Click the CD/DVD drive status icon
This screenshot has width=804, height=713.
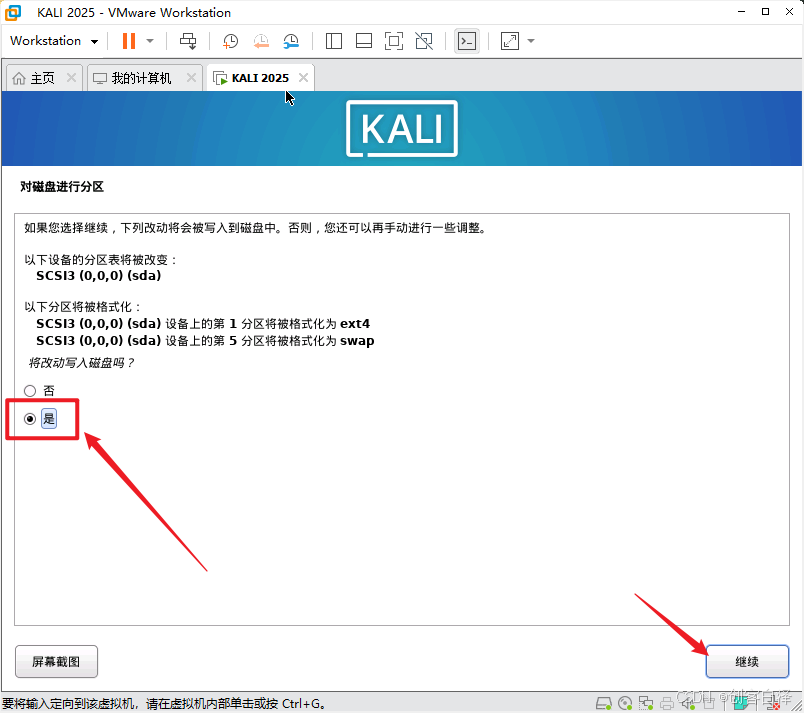click(625, 703)
